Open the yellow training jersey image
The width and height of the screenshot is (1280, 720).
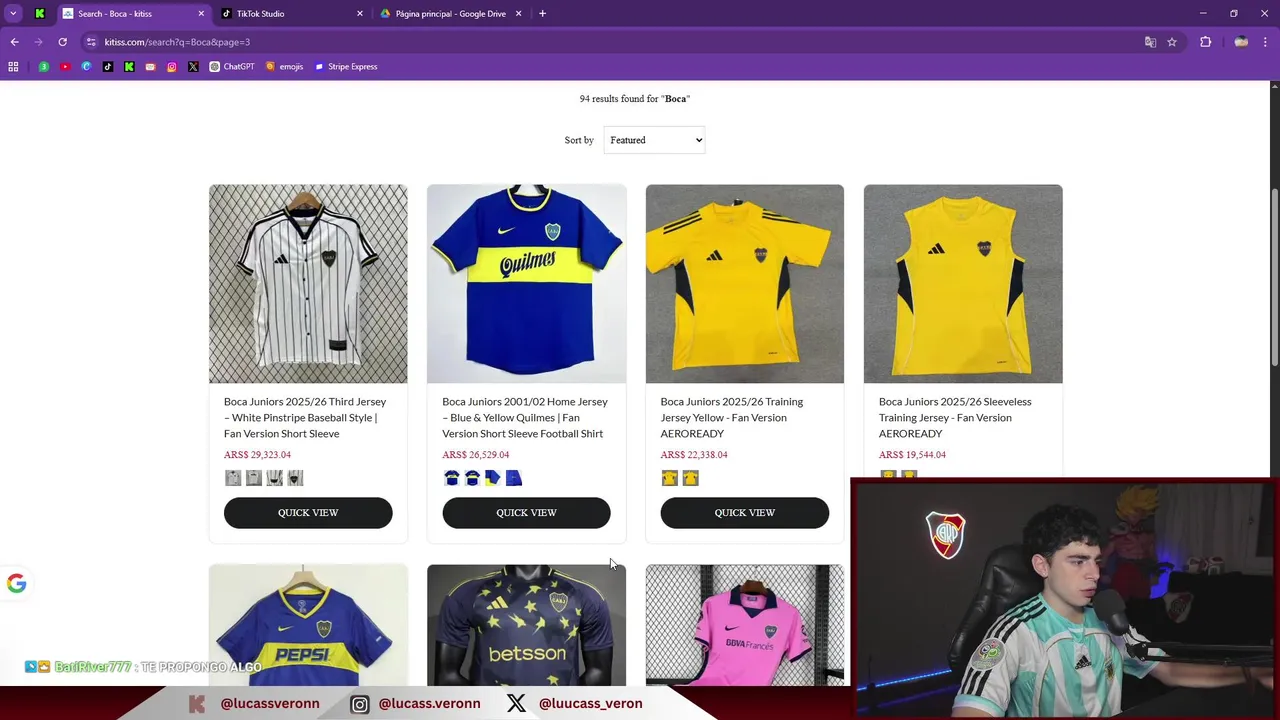744,283
